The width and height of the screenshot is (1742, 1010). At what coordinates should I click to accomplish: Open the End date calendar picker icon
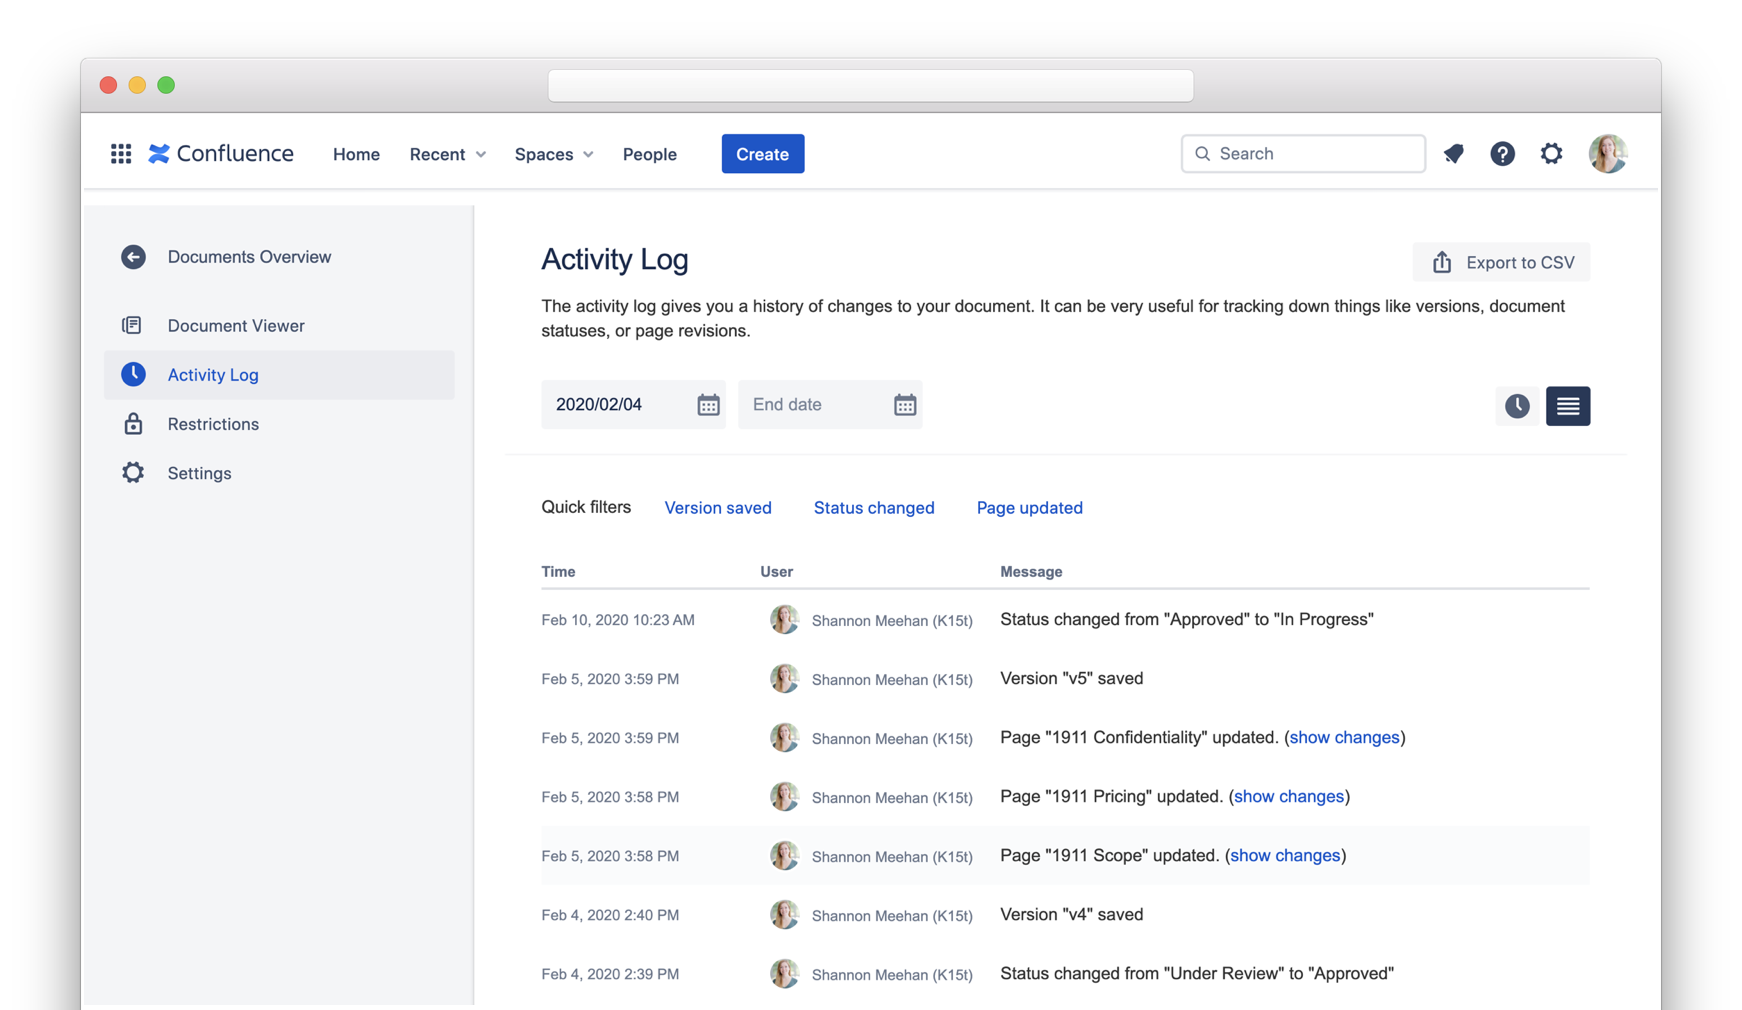[x=904, y=405]
